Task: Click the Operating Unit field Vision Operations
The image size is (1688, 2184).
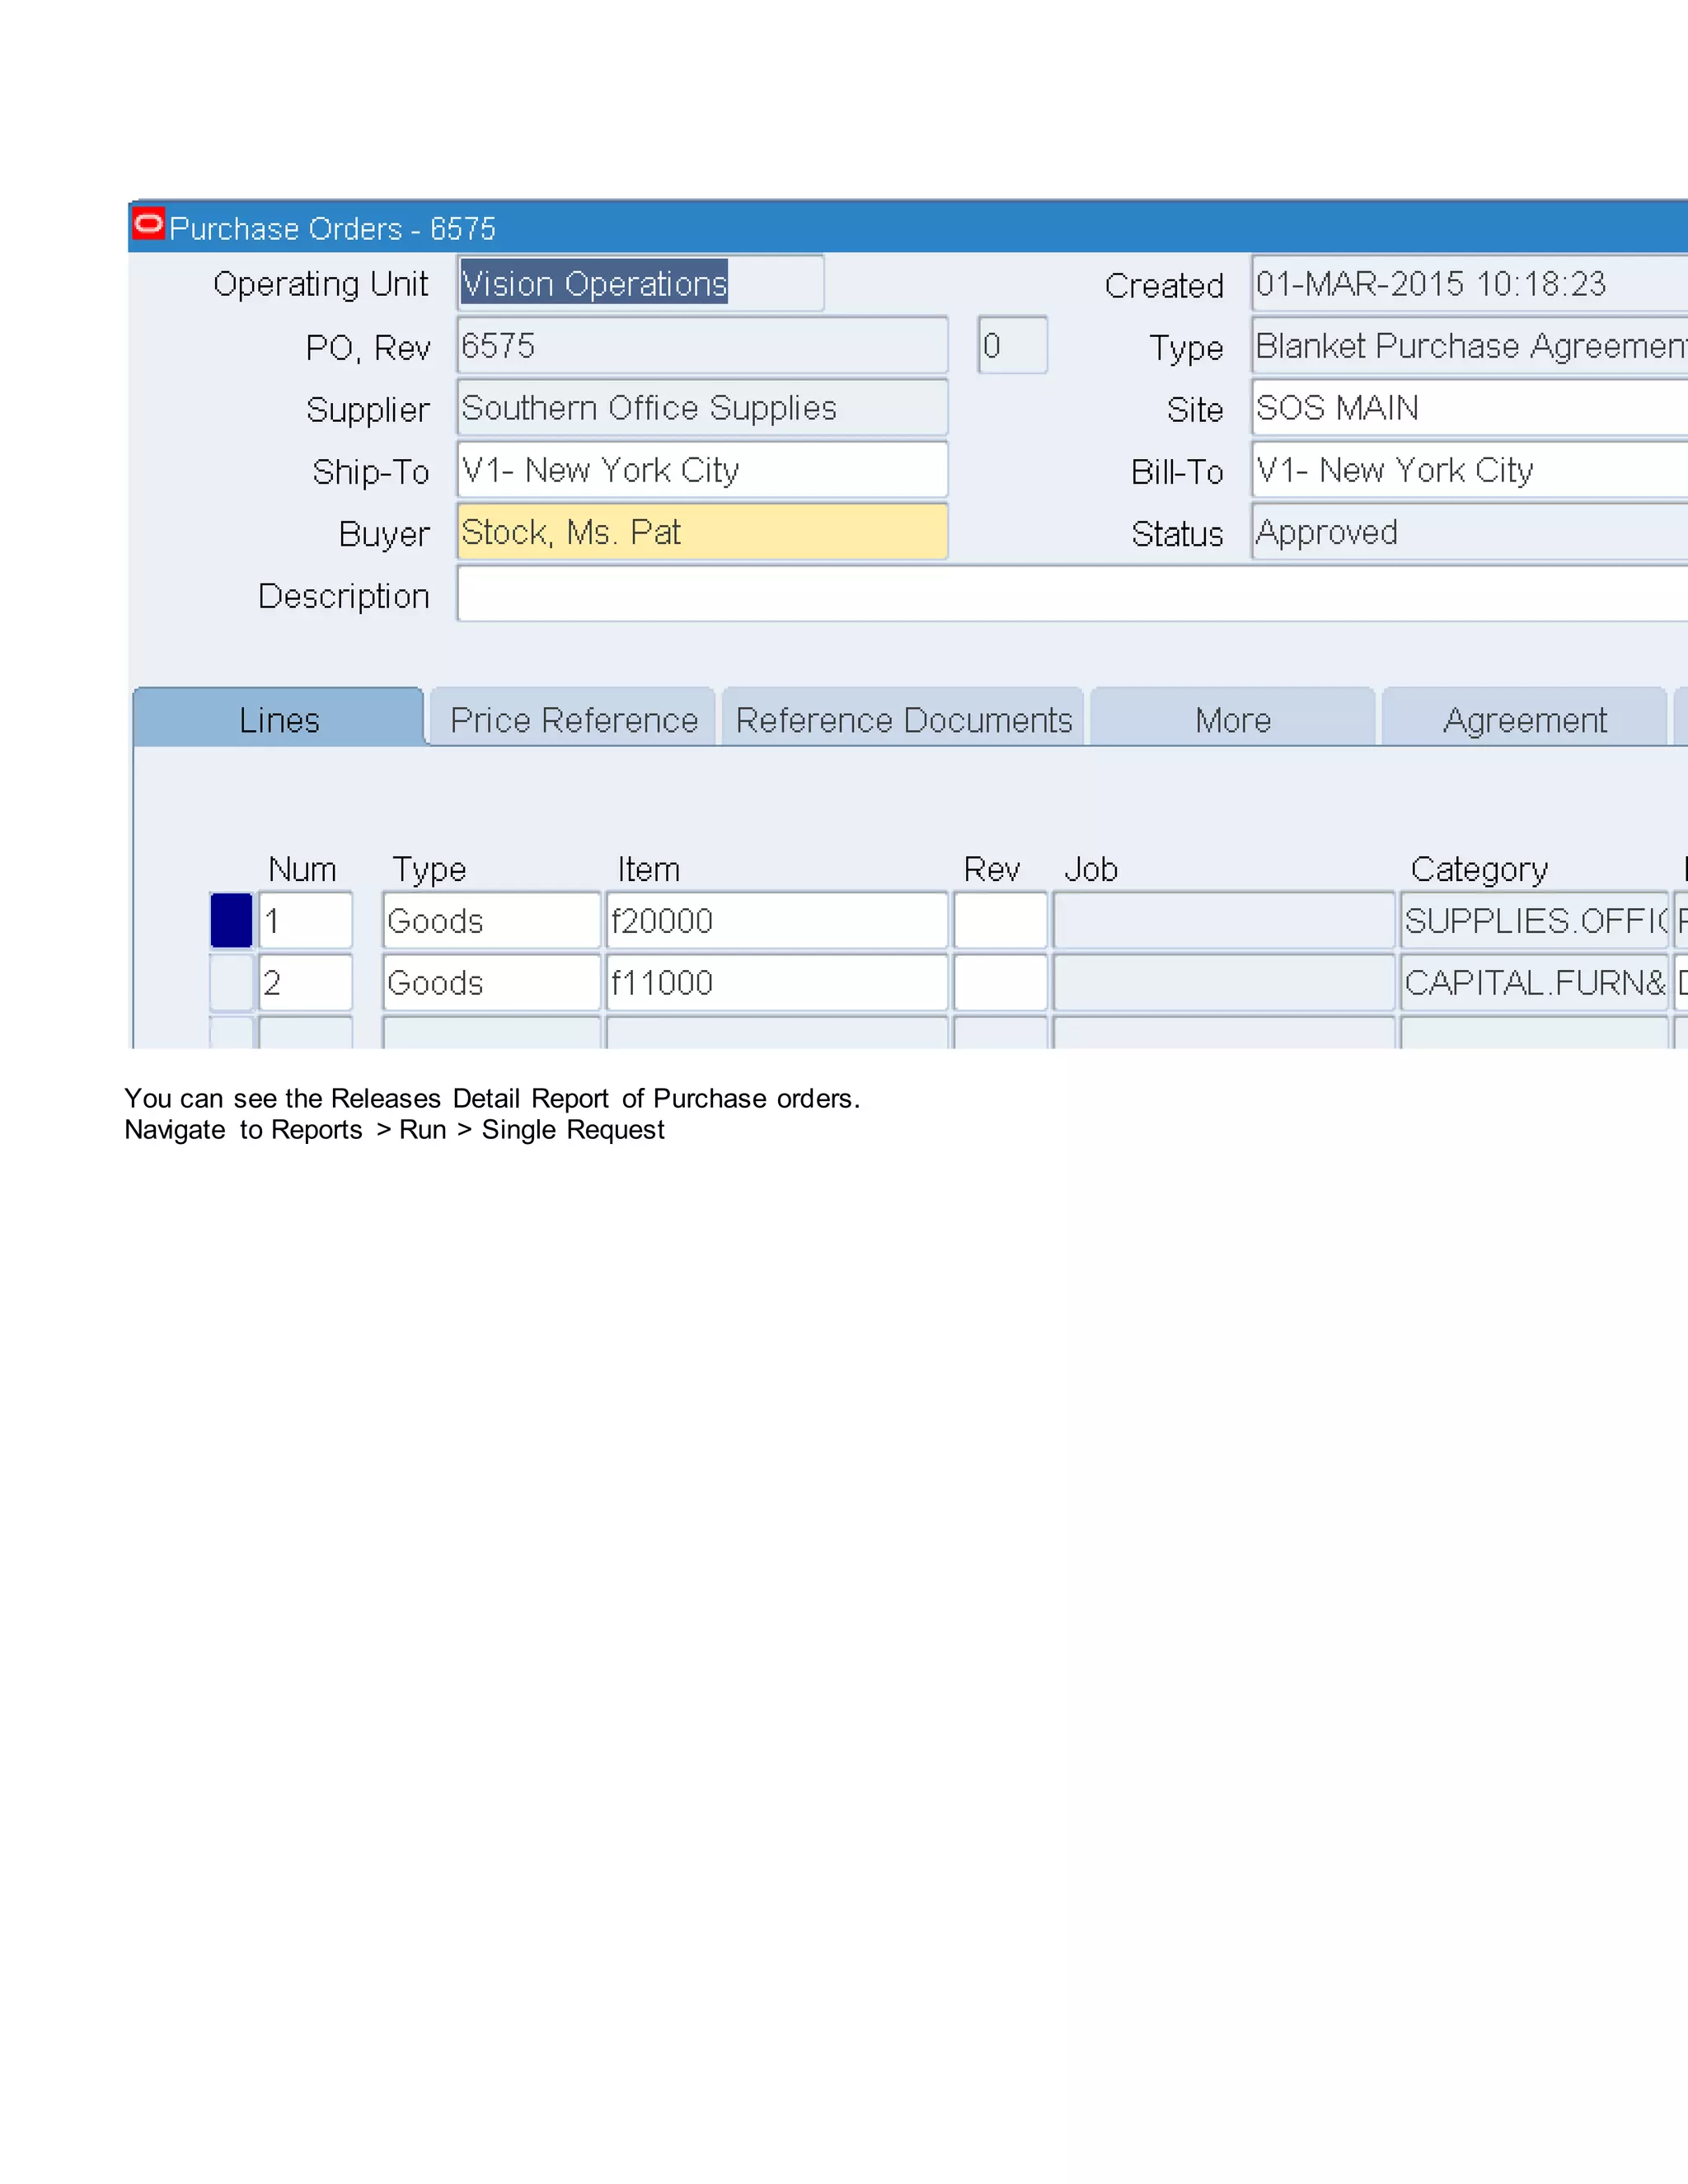Action: (x=641, y=284)
